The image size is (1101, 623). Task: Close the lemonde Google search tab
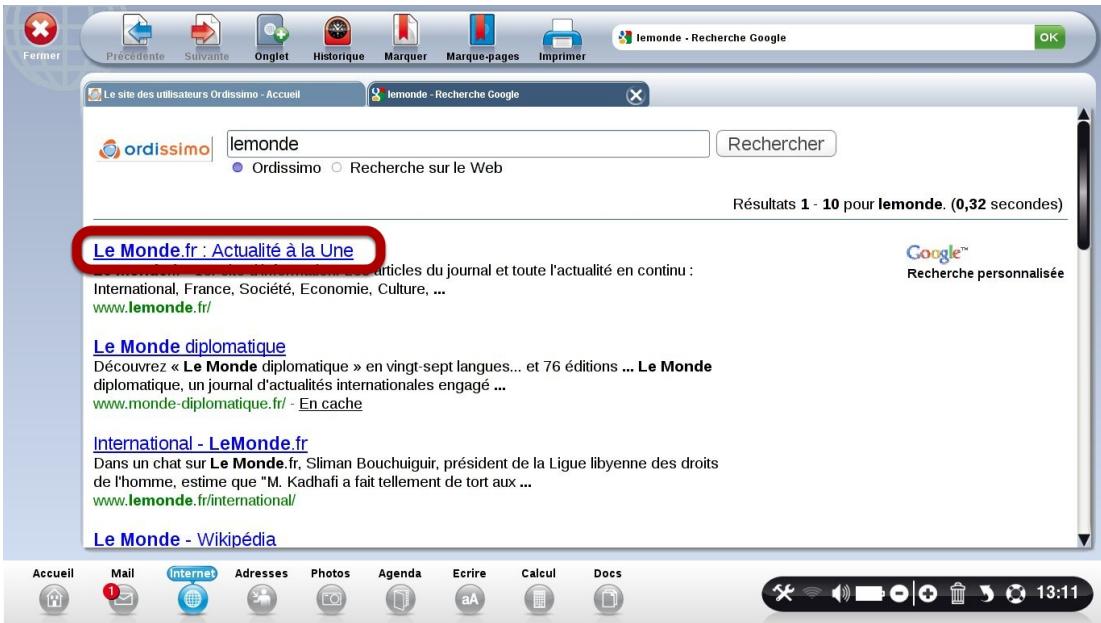tap(635, 96)
